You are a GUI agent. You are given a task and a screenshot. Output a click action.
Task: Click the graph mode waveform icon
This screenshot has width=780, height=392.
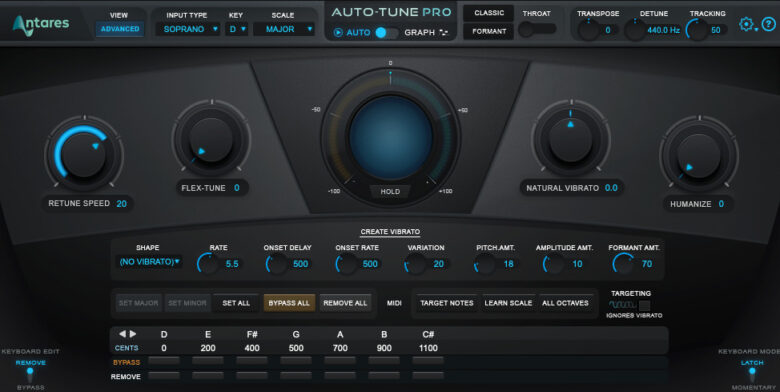(x=443, y=32)
